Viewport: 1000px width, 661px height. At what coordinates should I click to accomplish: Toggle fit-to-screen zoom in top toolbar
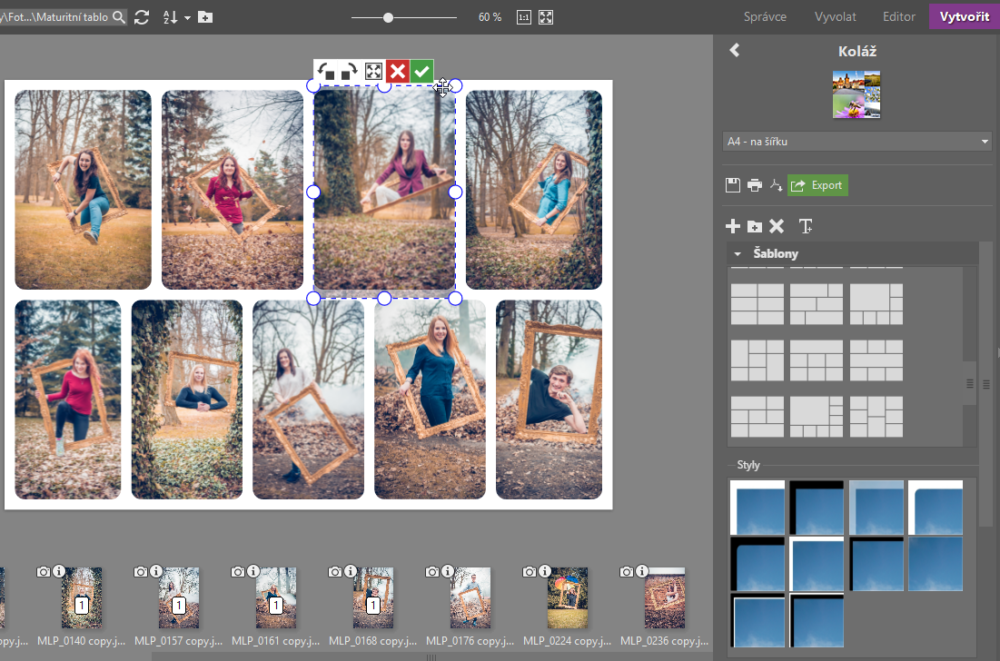coord(546,17)
